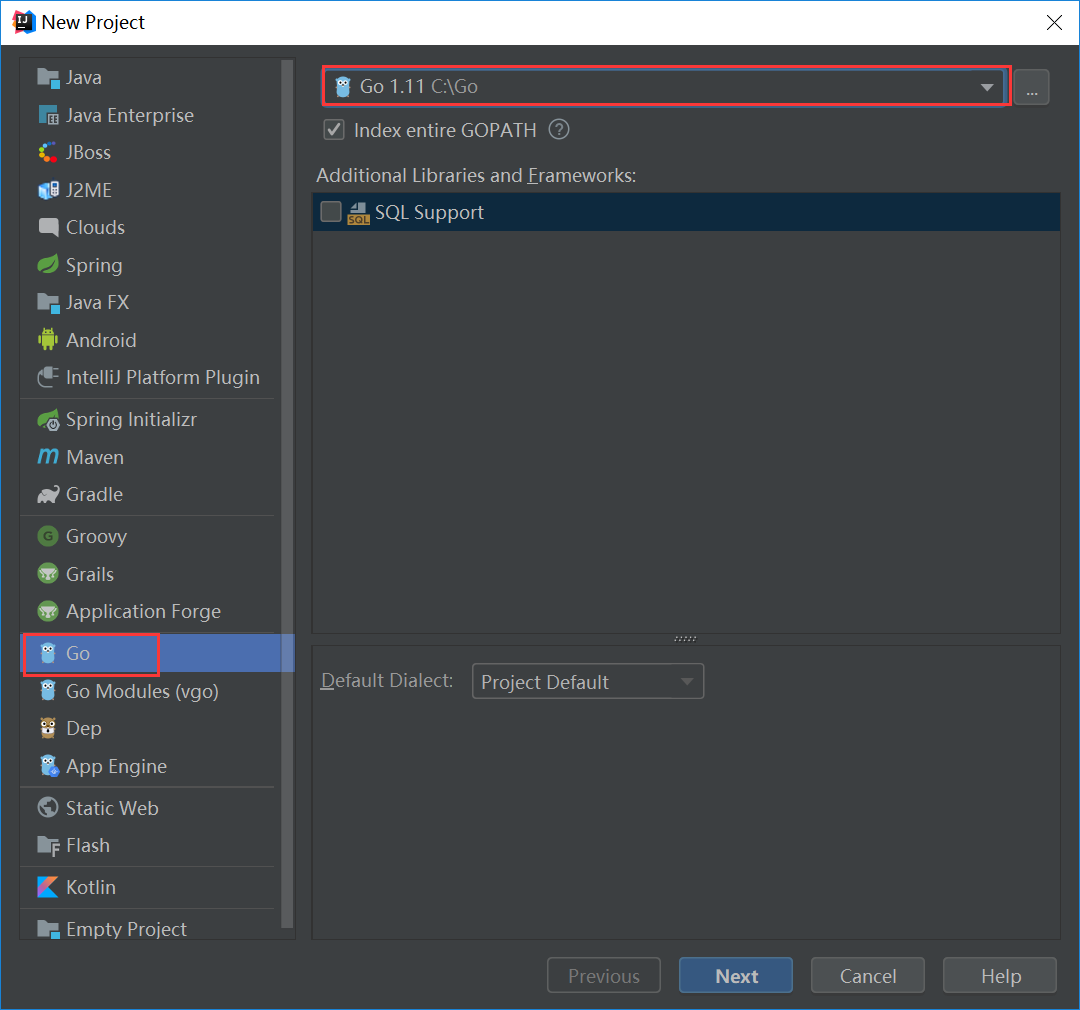
Task: Open Index entire GOPATH help question mark
Action: pos(559,130)
